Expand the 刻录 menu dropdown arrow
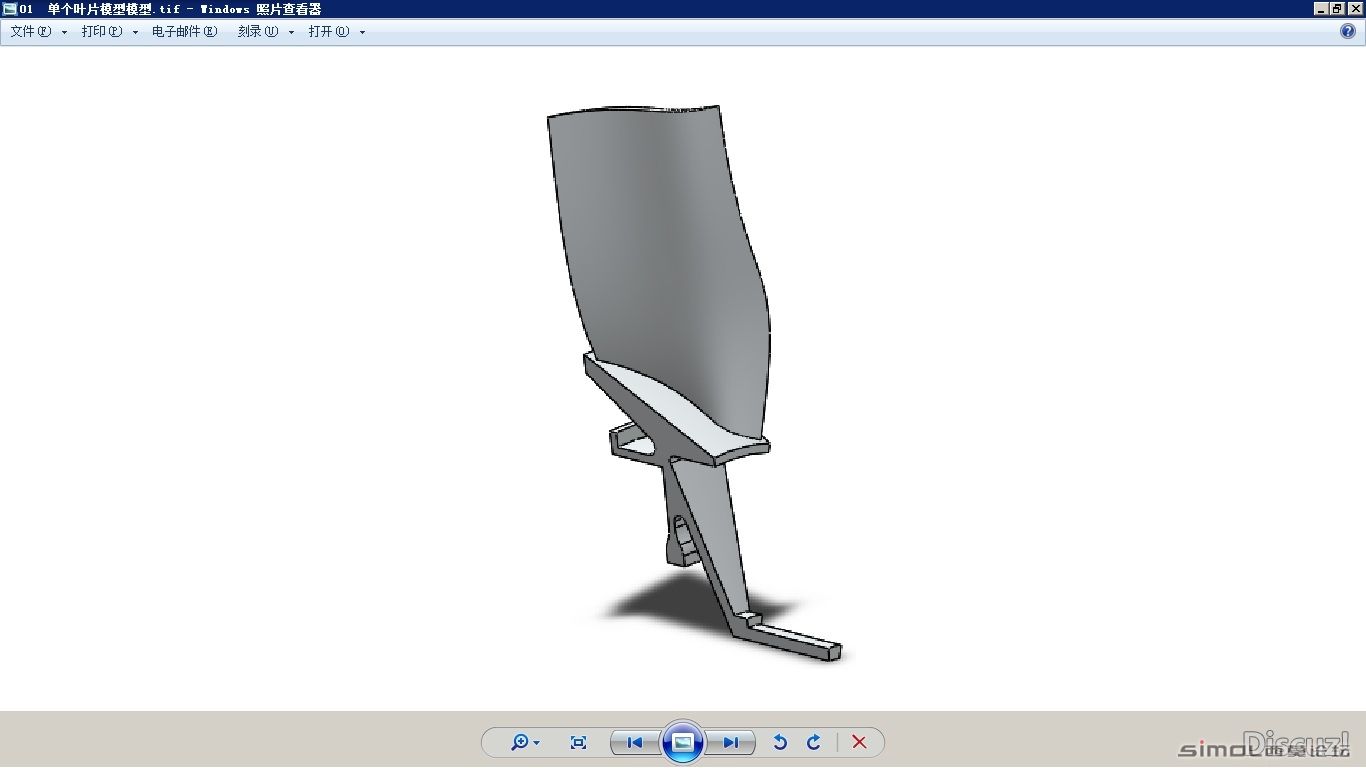This screenshot has height=768, width=1366. tap(291, 32)
